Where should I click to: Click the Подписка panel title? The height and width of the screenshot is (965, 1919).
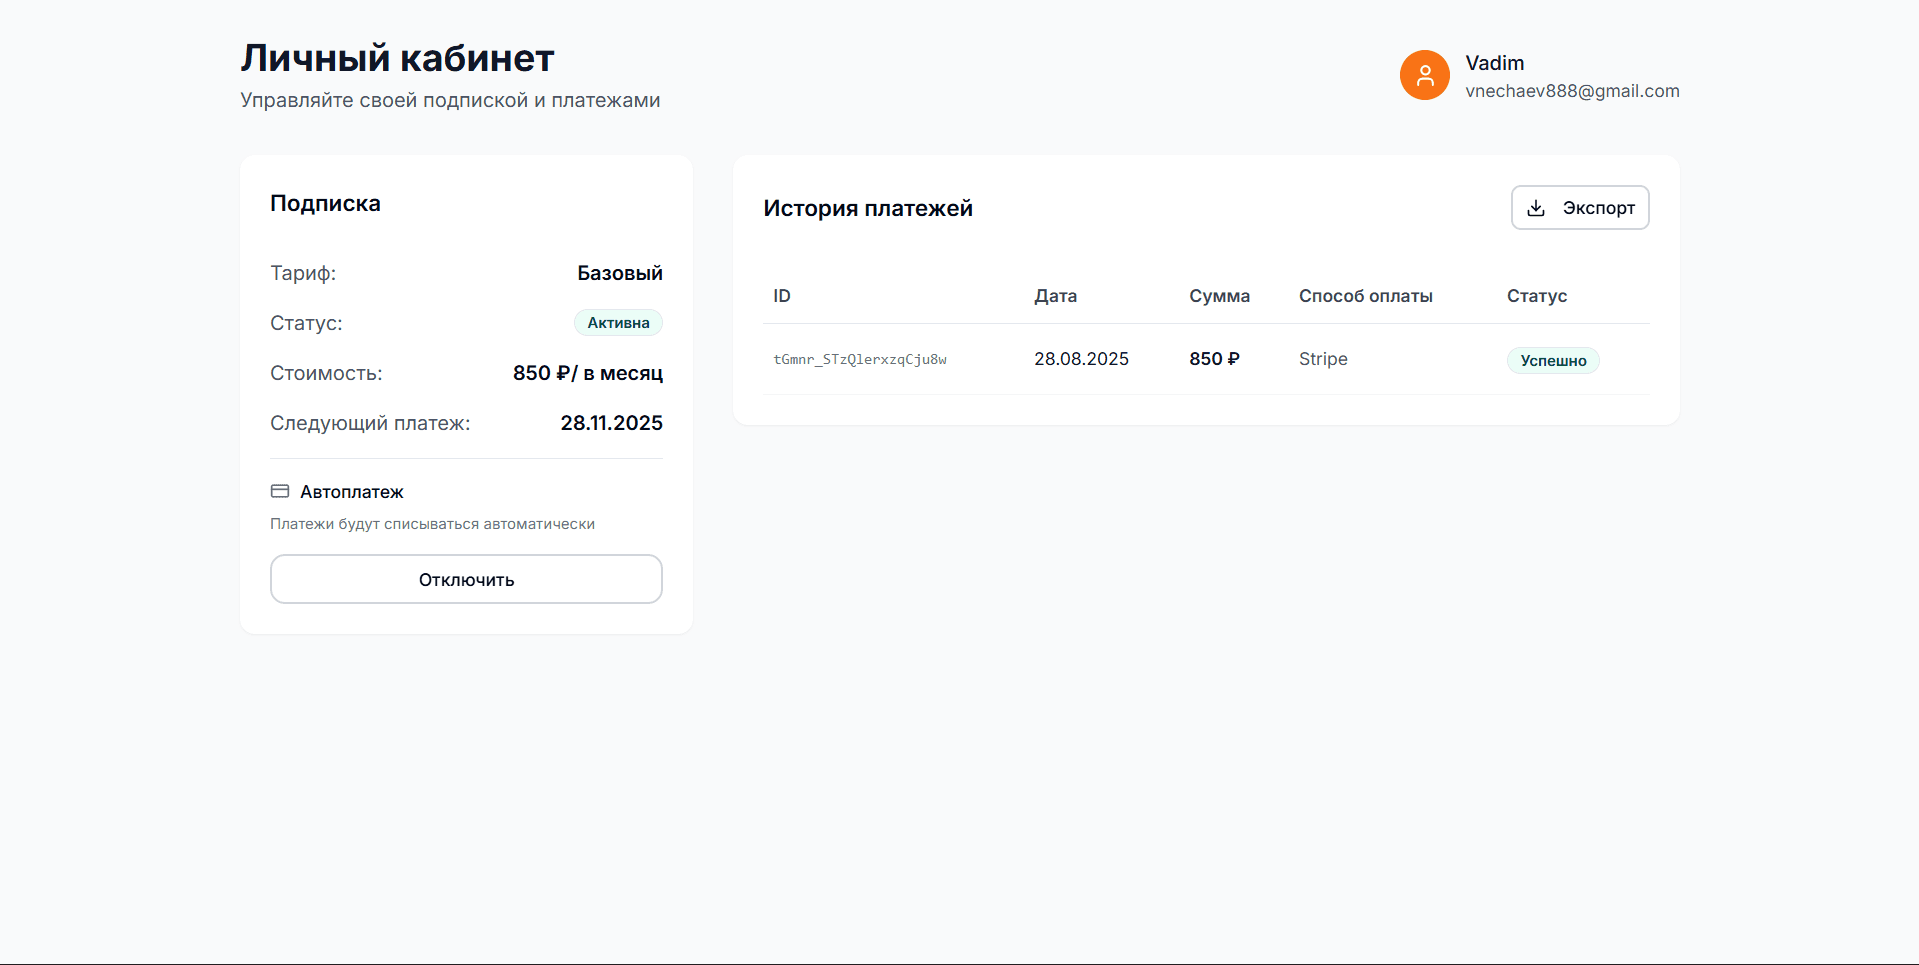[x=325, y=203]
